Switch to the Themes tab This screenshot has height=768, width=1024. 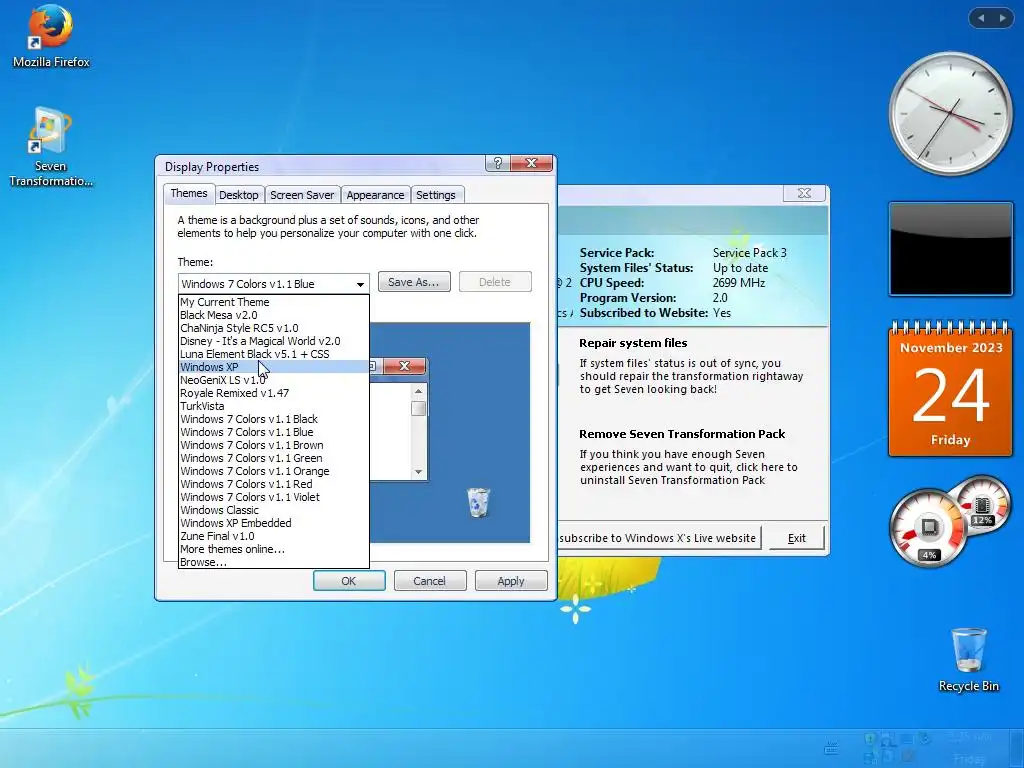189,193
